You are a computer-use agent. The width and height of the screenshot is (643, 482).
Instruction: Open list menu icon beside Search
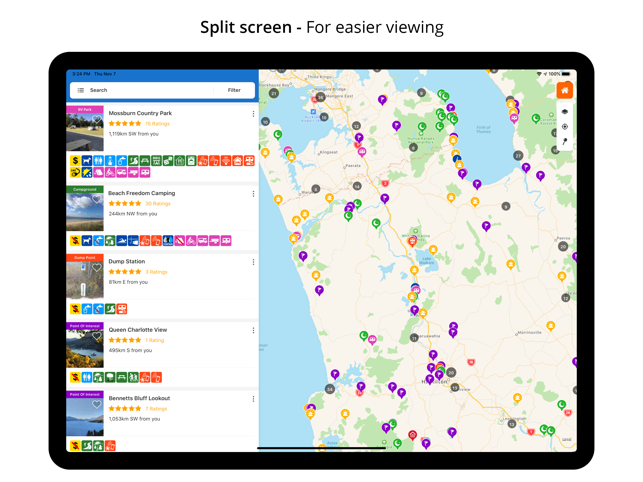point(81,90)
